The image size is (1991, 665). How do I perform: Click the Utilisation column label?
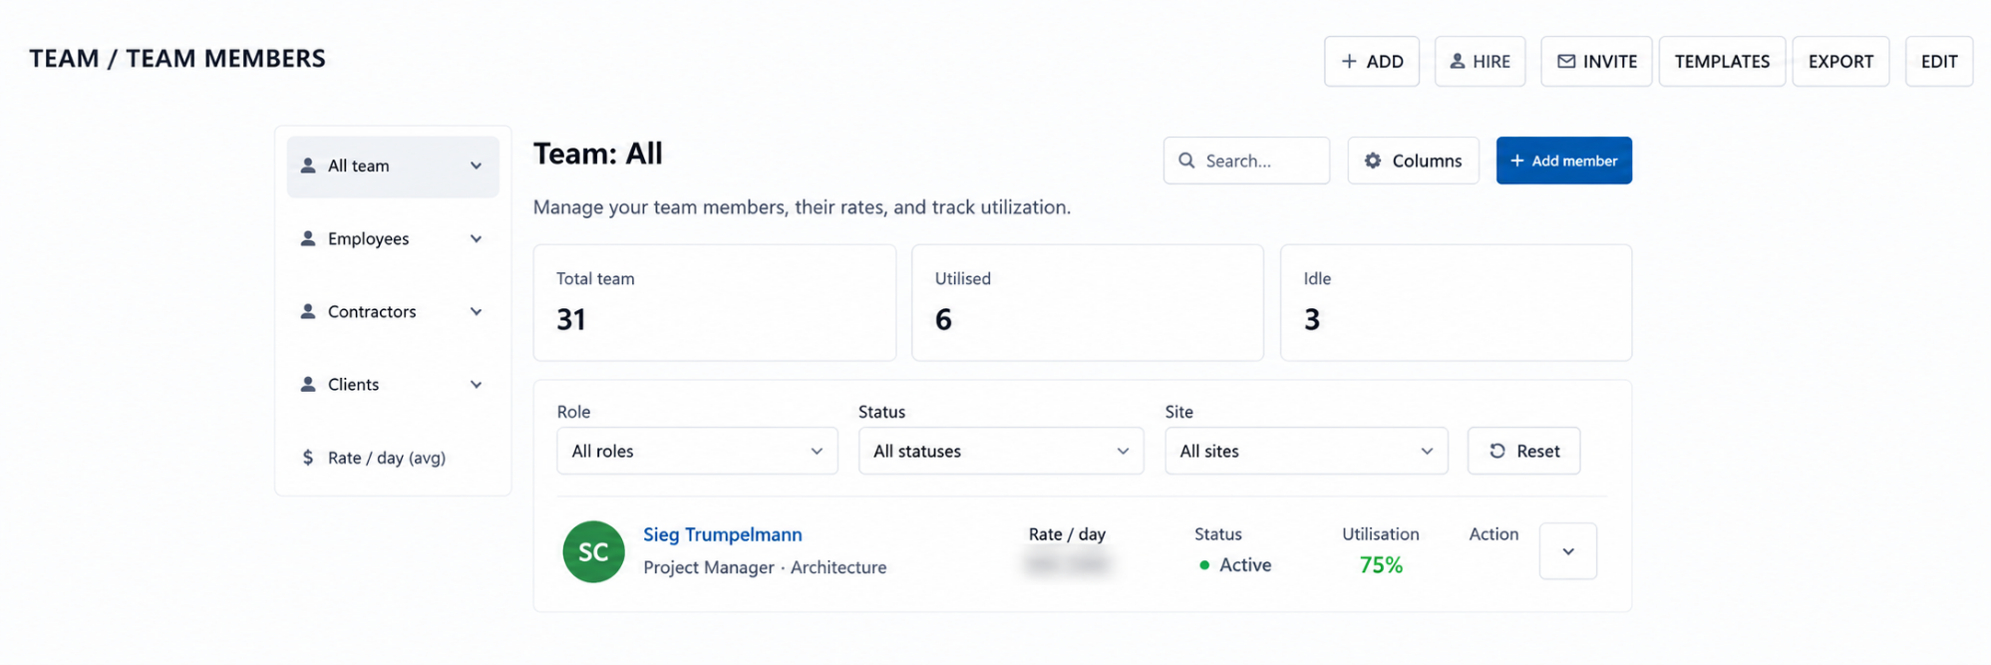point(1380,534)
